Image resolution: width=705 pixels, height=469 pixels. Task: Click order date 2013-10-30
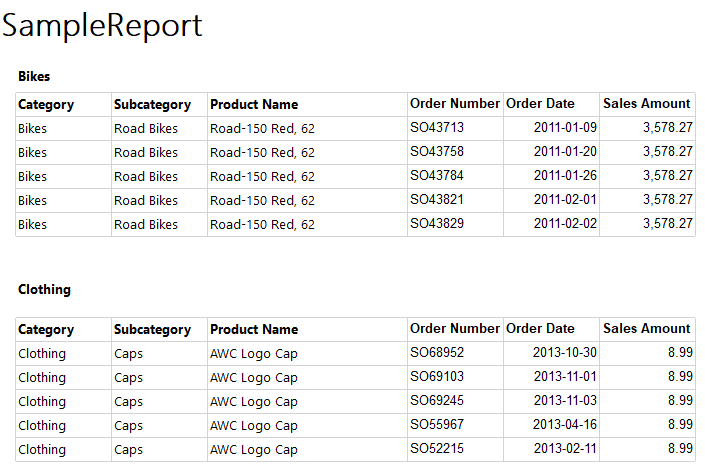coord(565,353)
